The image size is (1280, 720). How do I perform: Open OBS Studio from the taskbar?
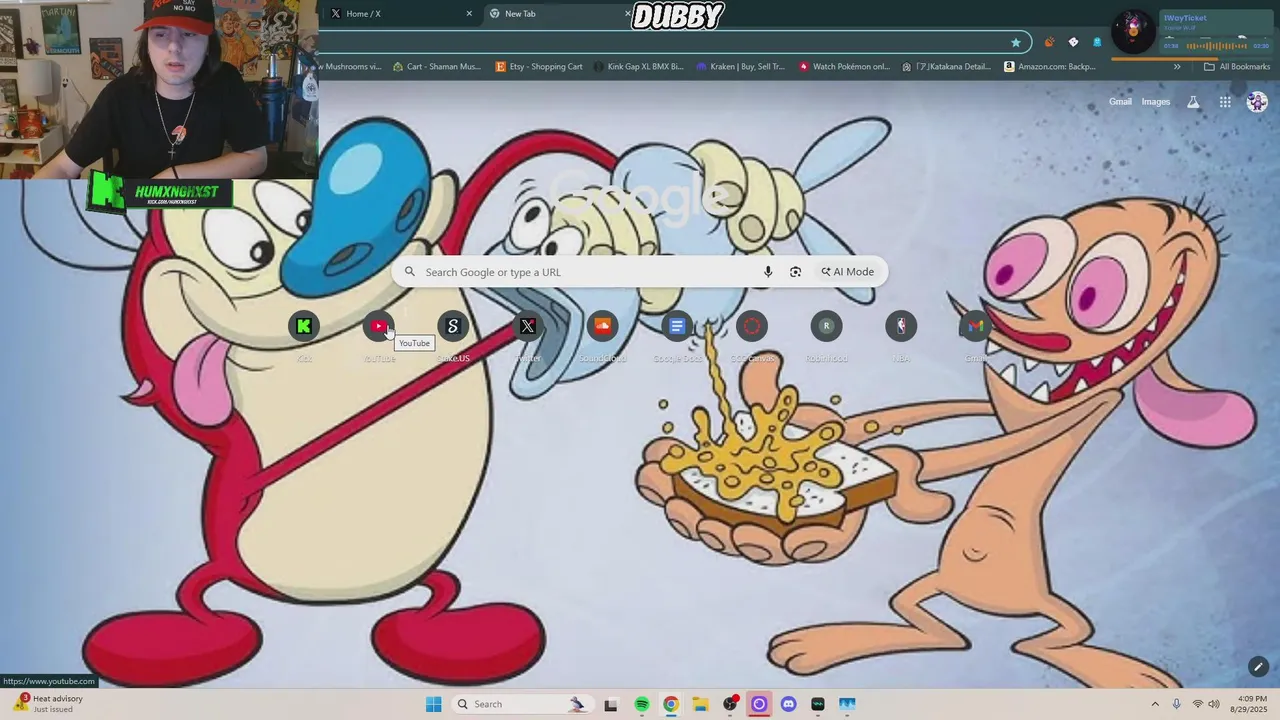tap(730, 704)
